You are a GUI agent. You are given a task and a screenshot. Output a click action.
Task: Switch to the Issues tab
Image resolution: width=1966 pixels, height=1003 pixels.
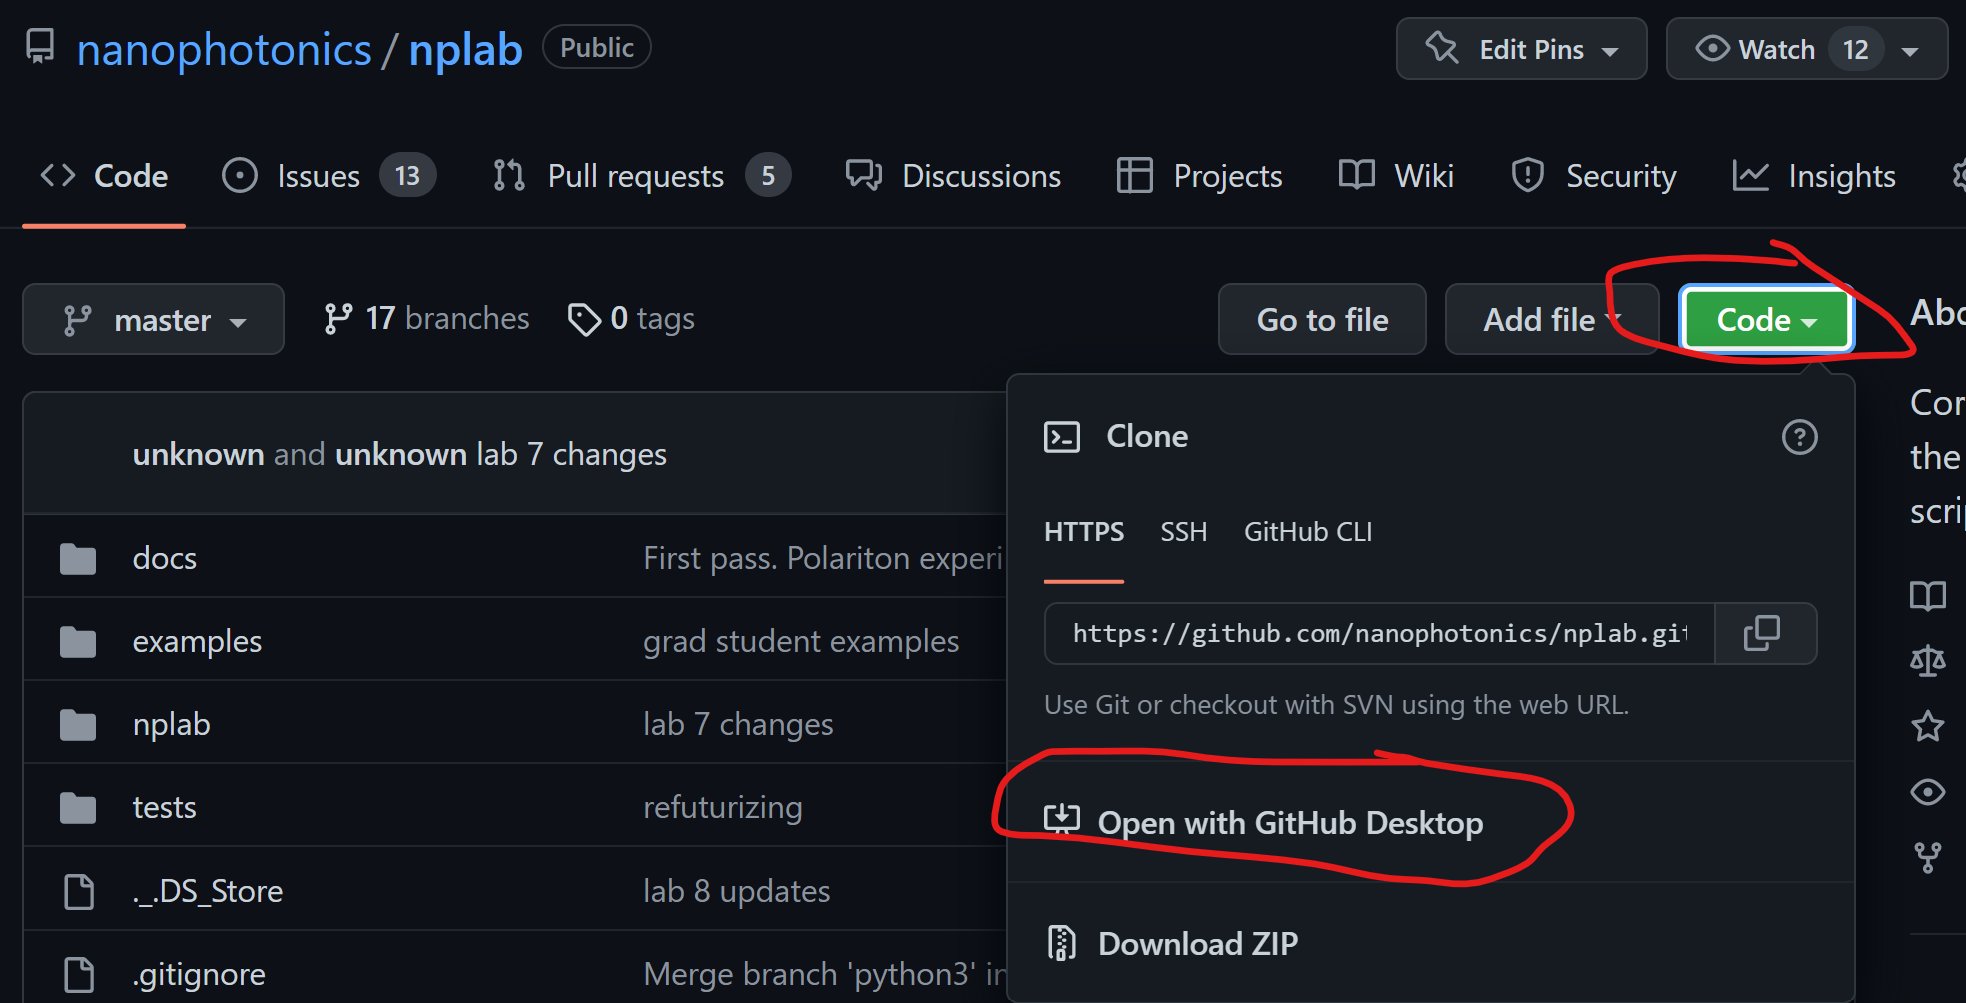click(317, 175)
